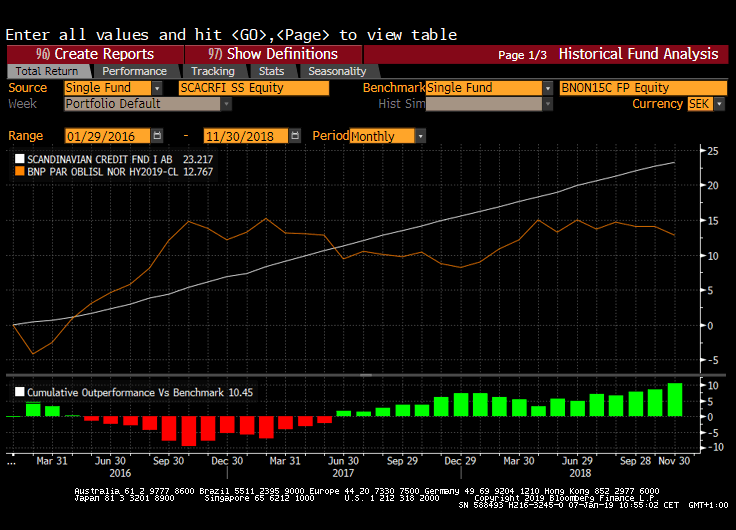
Task: Switch to the Total Return tab
Action: click(47, 71)
